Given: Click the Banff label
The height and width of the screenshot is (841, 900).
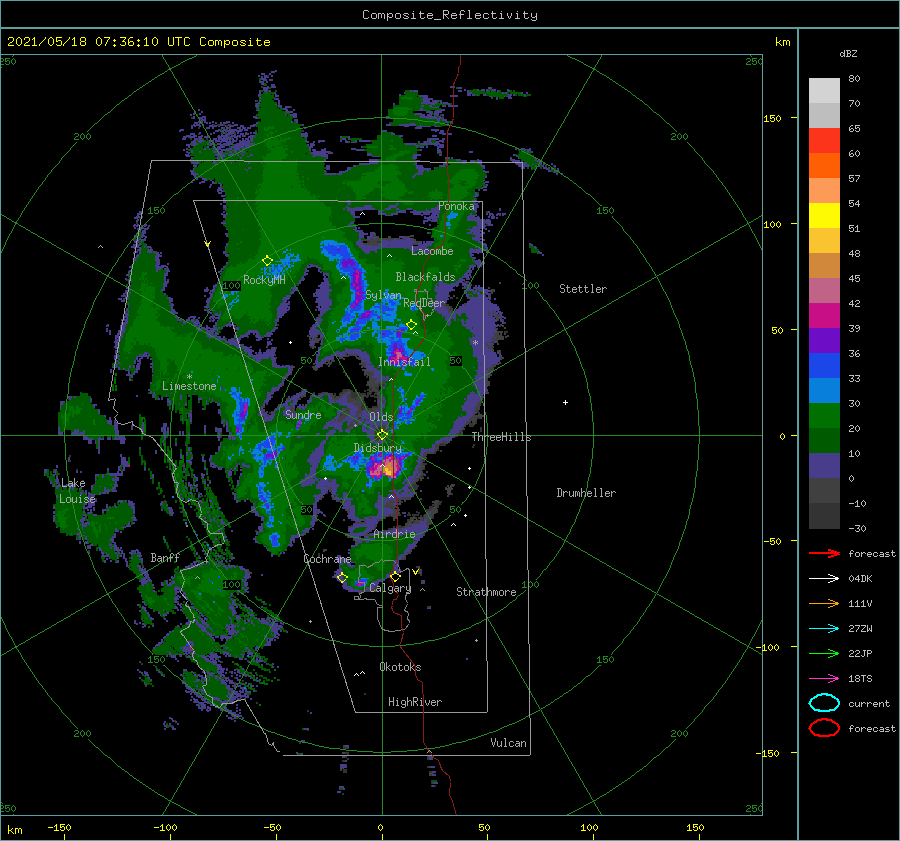Looking at the screenshot, I should [165, 557].
